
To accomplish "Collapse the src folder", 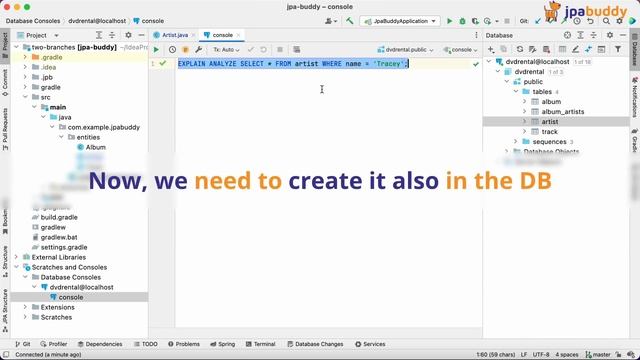I will [x=25, y=97].
